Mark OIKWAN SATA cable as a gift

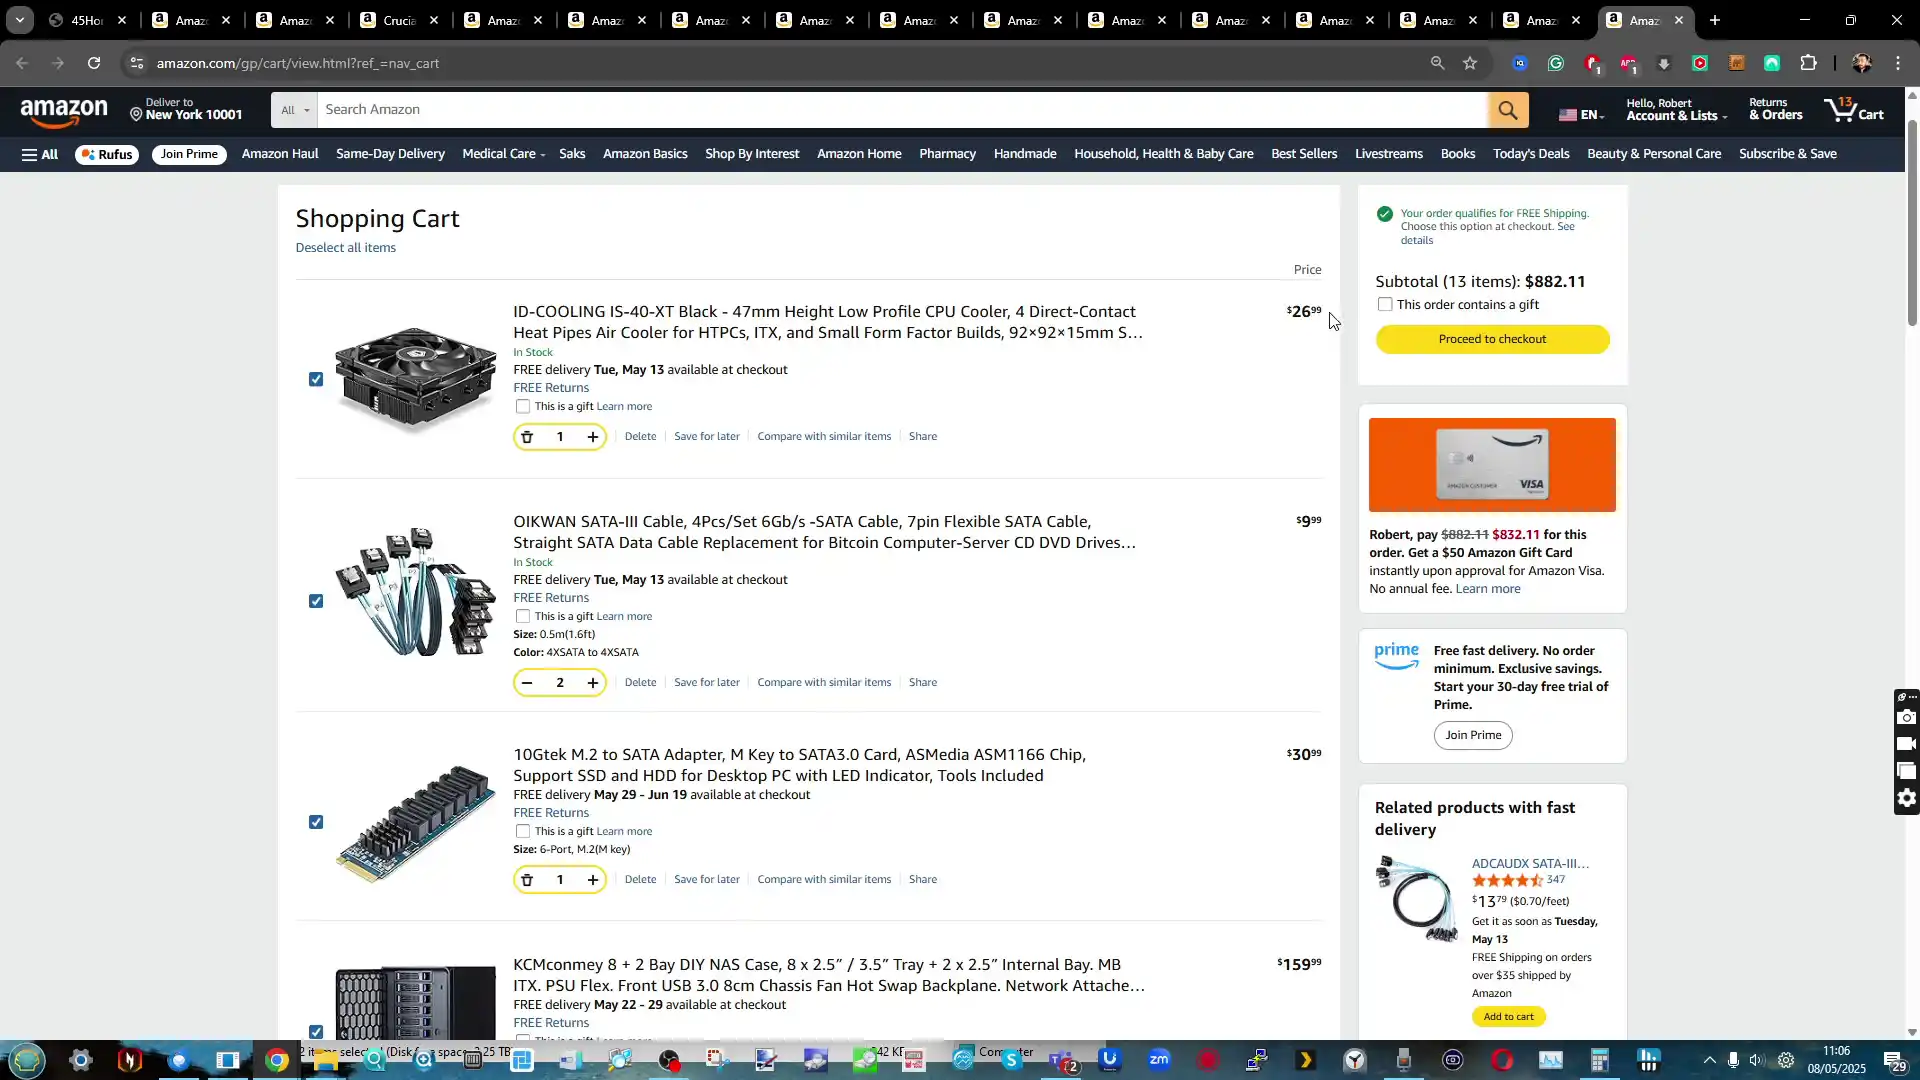(x=523, y=617)
